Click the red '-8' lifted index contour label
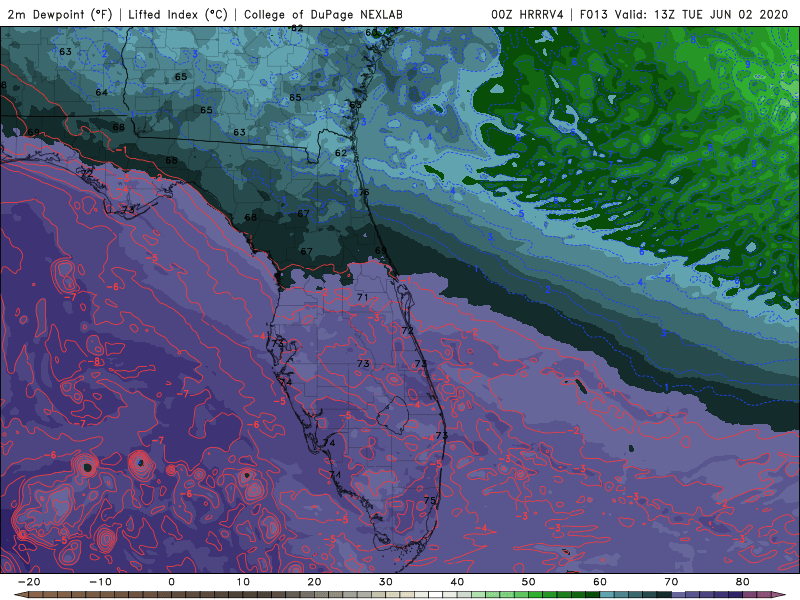Screen dimensions: 800x600 point(95,362)
